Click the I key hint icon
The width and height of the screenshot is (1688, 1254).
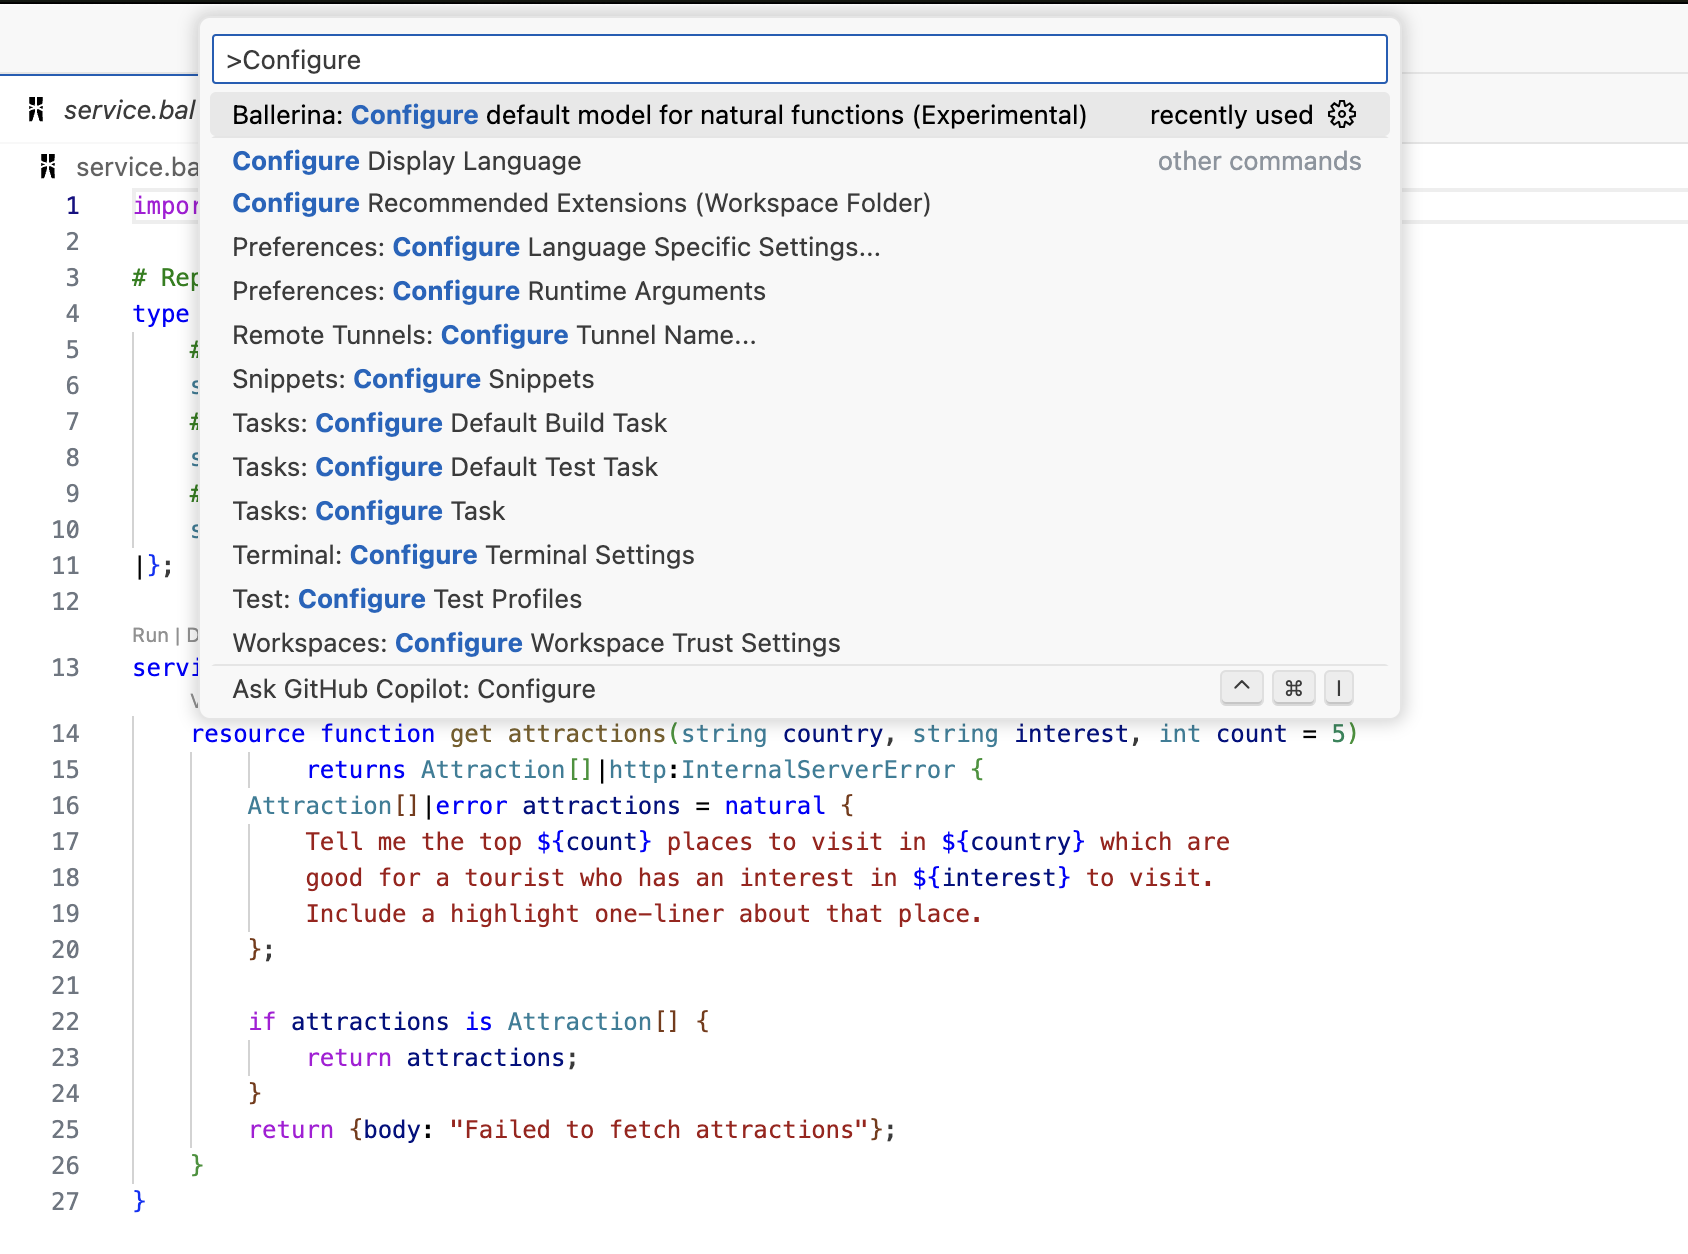pos(1338,688)
